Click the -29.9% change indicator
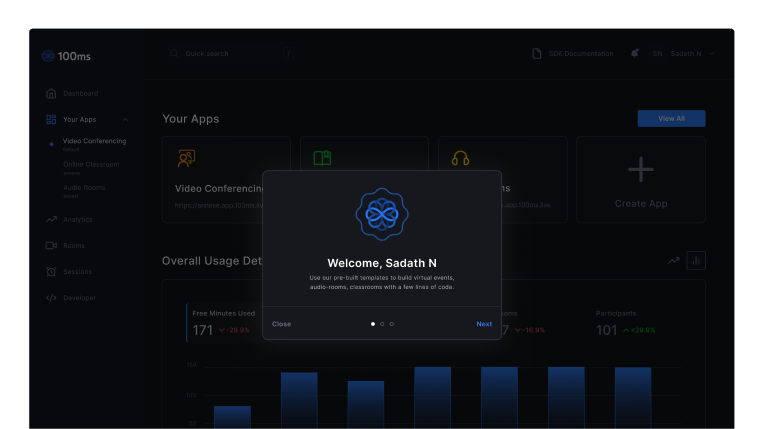 pyautogui.click(x=234, y=330)
